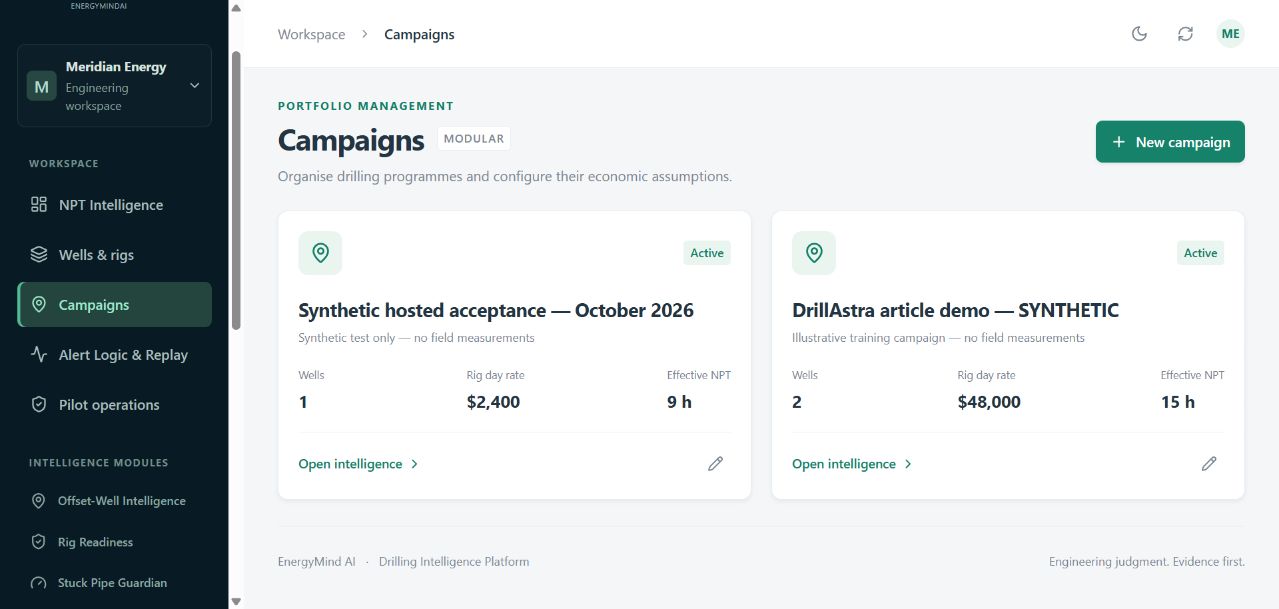Click the title Synthetic hosted acceptance — October 2026
The width and height of the screenshot is (1279, 609).
496,310
